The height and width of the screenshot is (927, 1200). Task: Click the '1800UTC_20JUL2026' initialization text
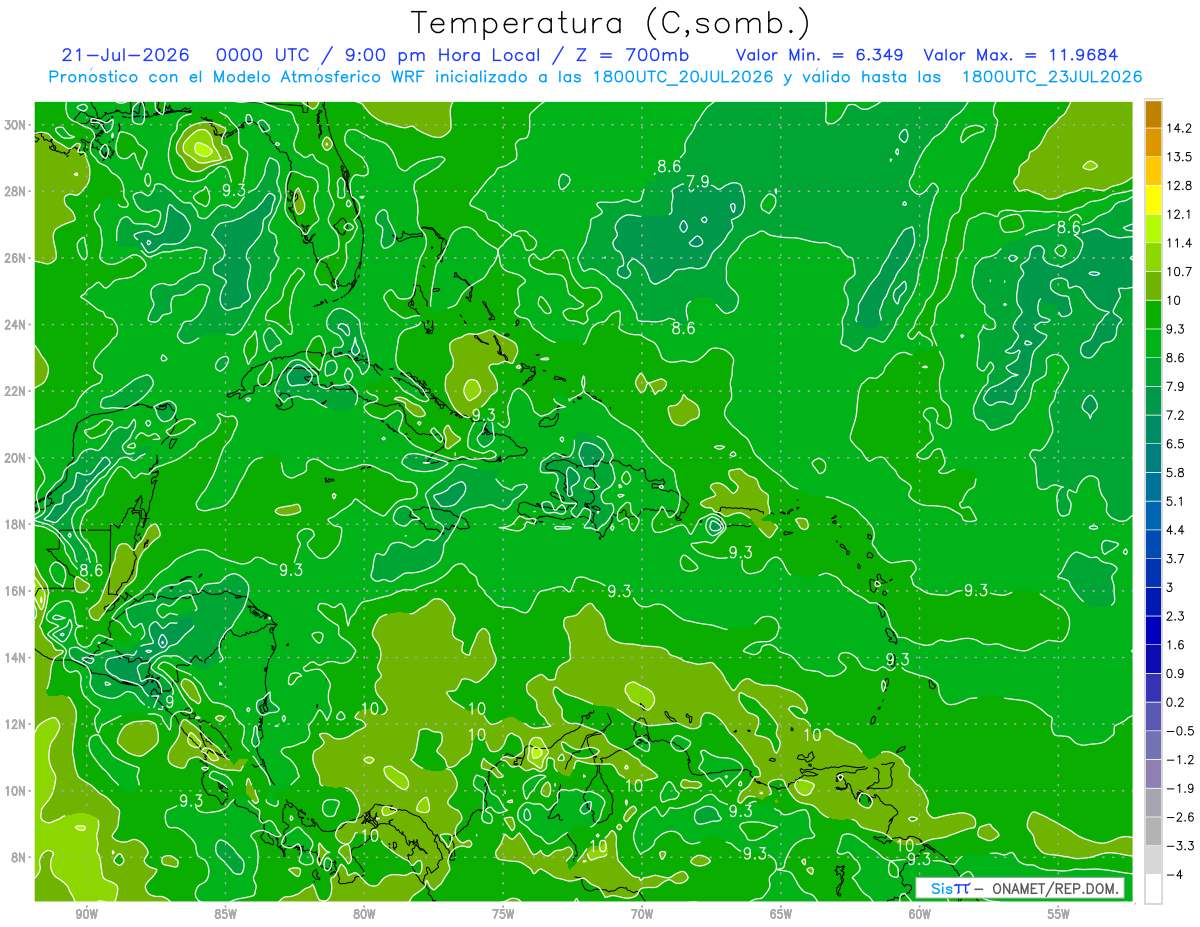(x=683, y=77)
